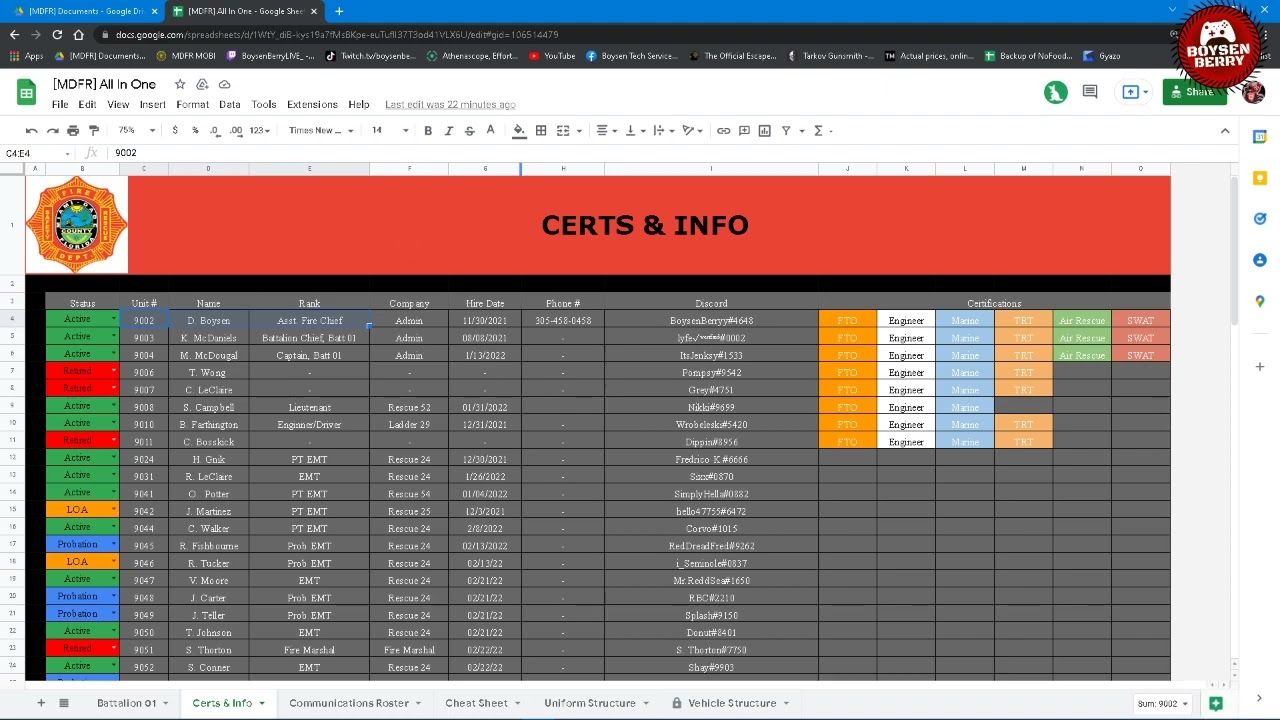Open the LOA status dropdown for J. Martinez
Image resolution: width=1280 pixels, height=720 pixels.
[114, 510]
